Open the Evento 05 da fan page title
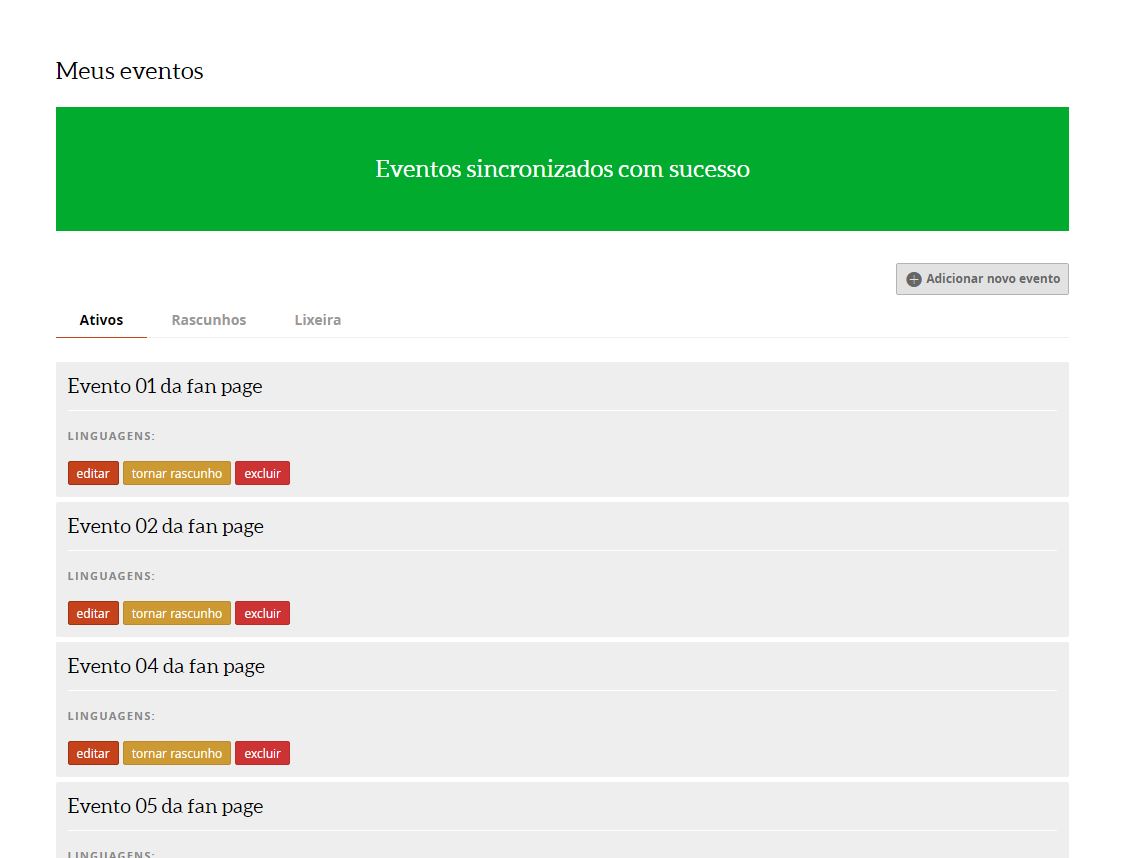This screenshot has width=1123, height=858. click(x=165, y=806)
